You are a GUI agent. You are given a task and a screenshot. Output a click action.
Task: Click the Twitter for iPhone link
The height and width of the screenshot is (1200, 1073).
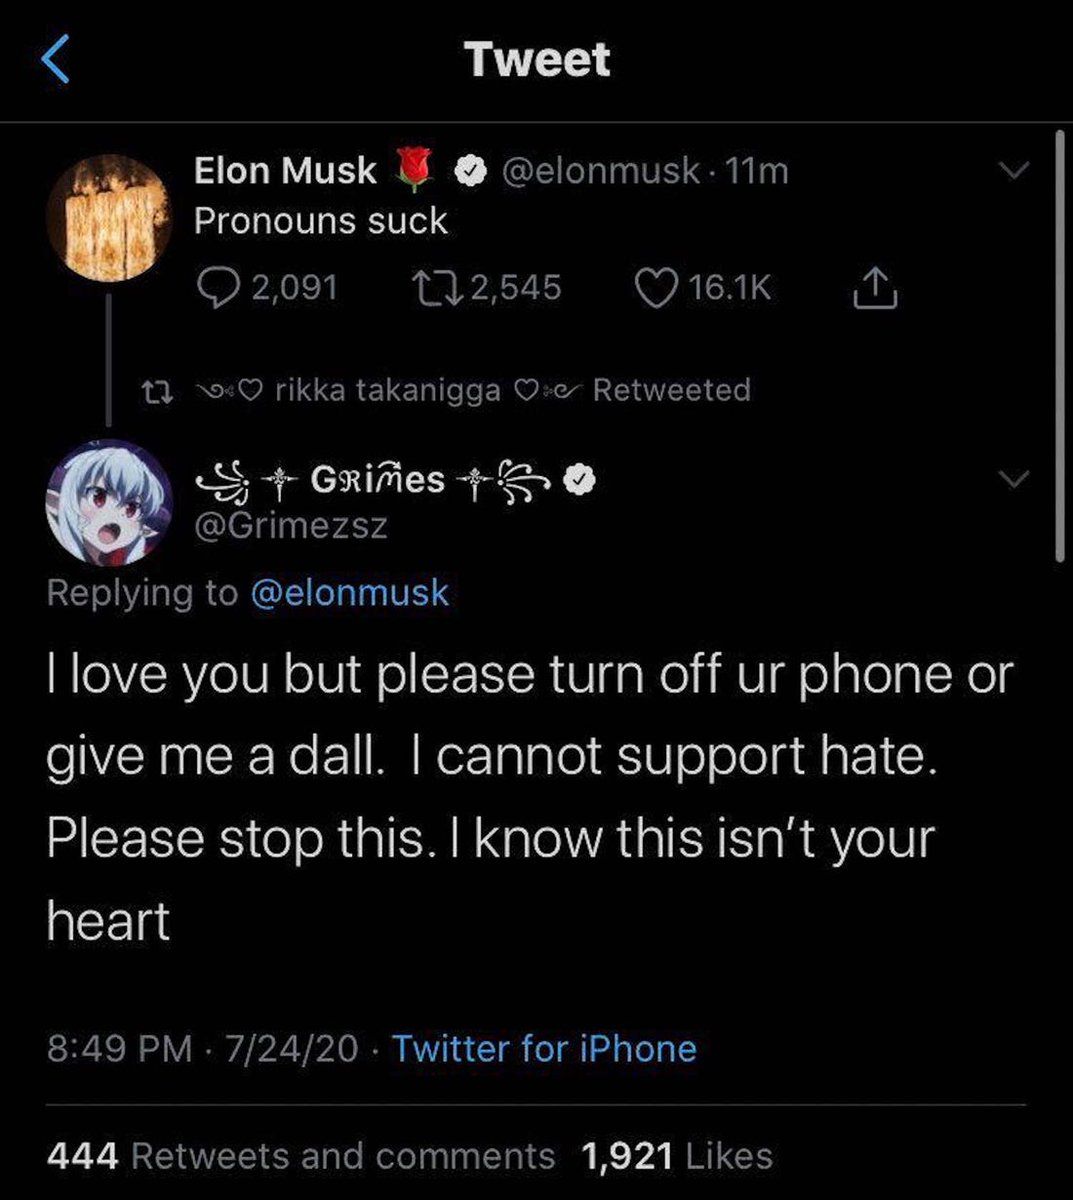pos(544,1048)
